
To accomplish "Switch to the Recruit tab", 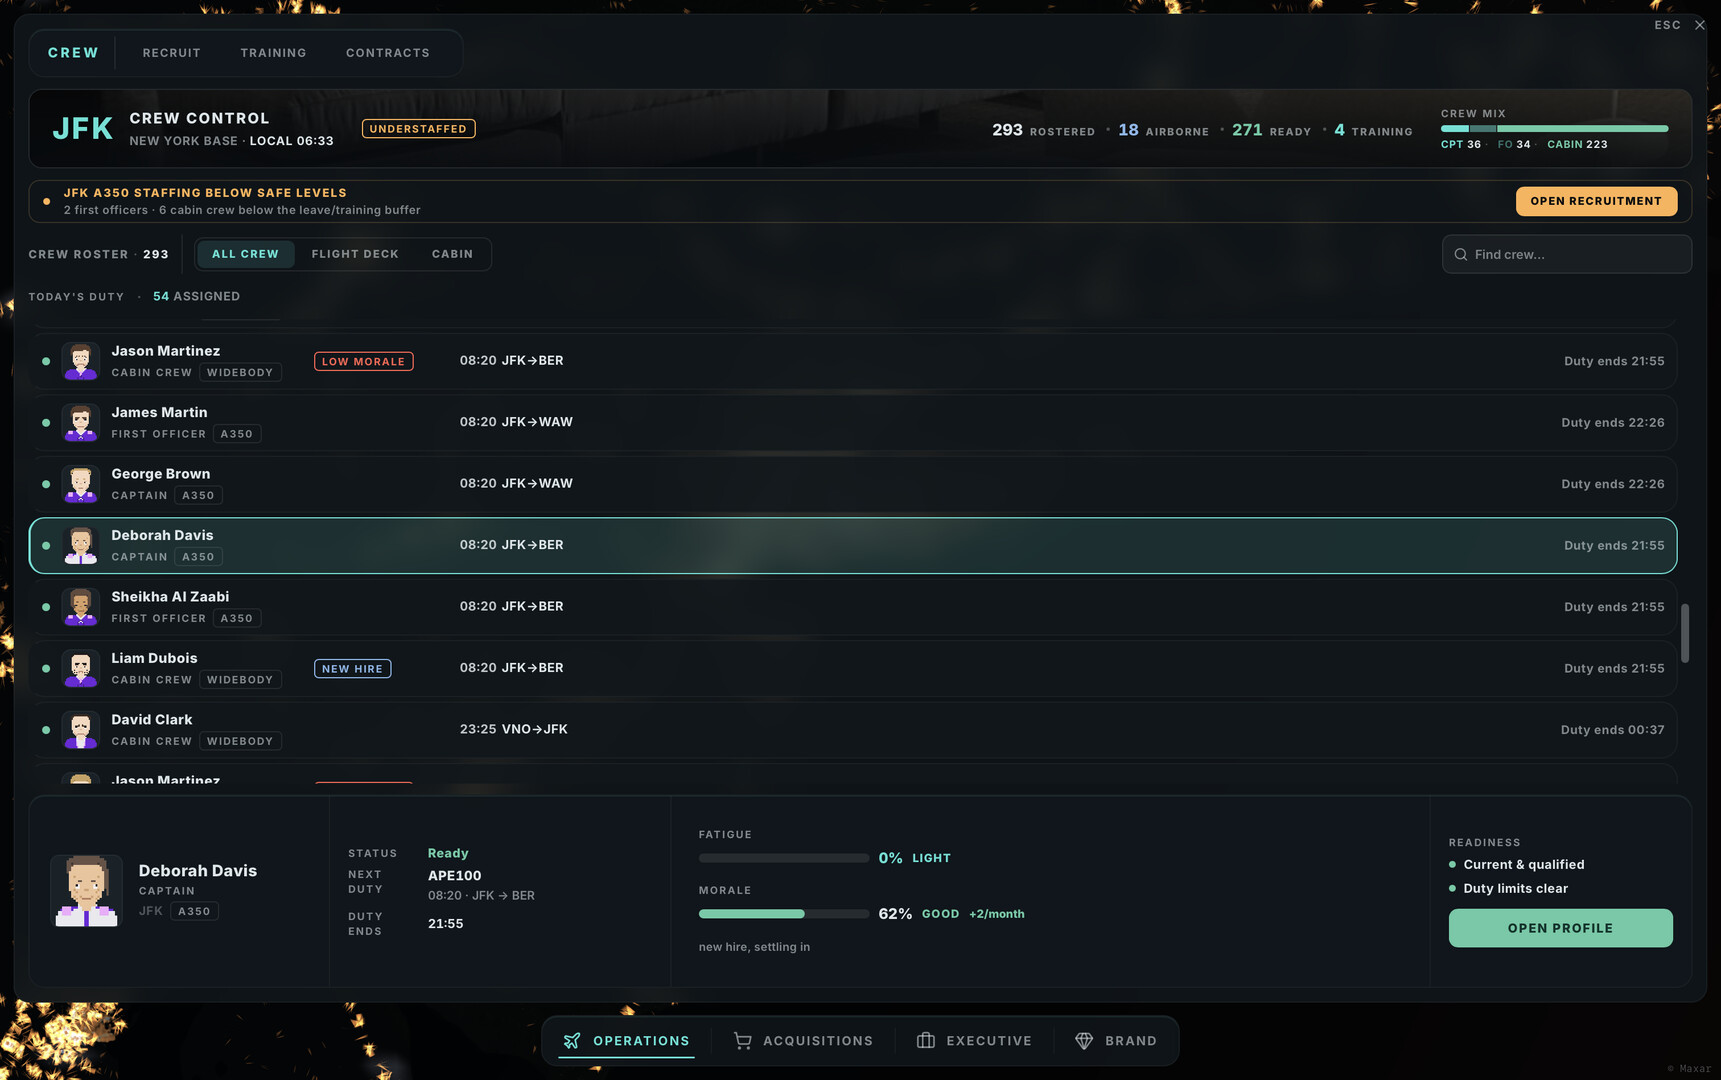I will [172, 53].
